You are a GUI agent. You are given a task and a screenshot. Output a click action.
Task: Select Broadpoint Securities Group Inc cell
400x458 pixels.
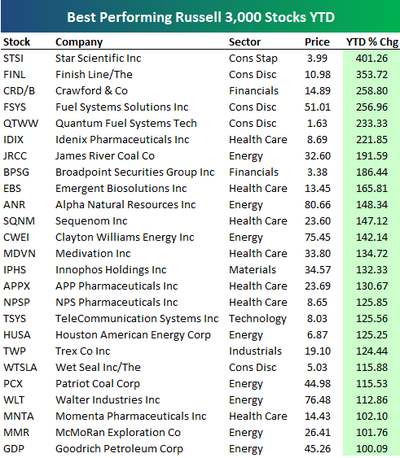(x=135, y=172)
